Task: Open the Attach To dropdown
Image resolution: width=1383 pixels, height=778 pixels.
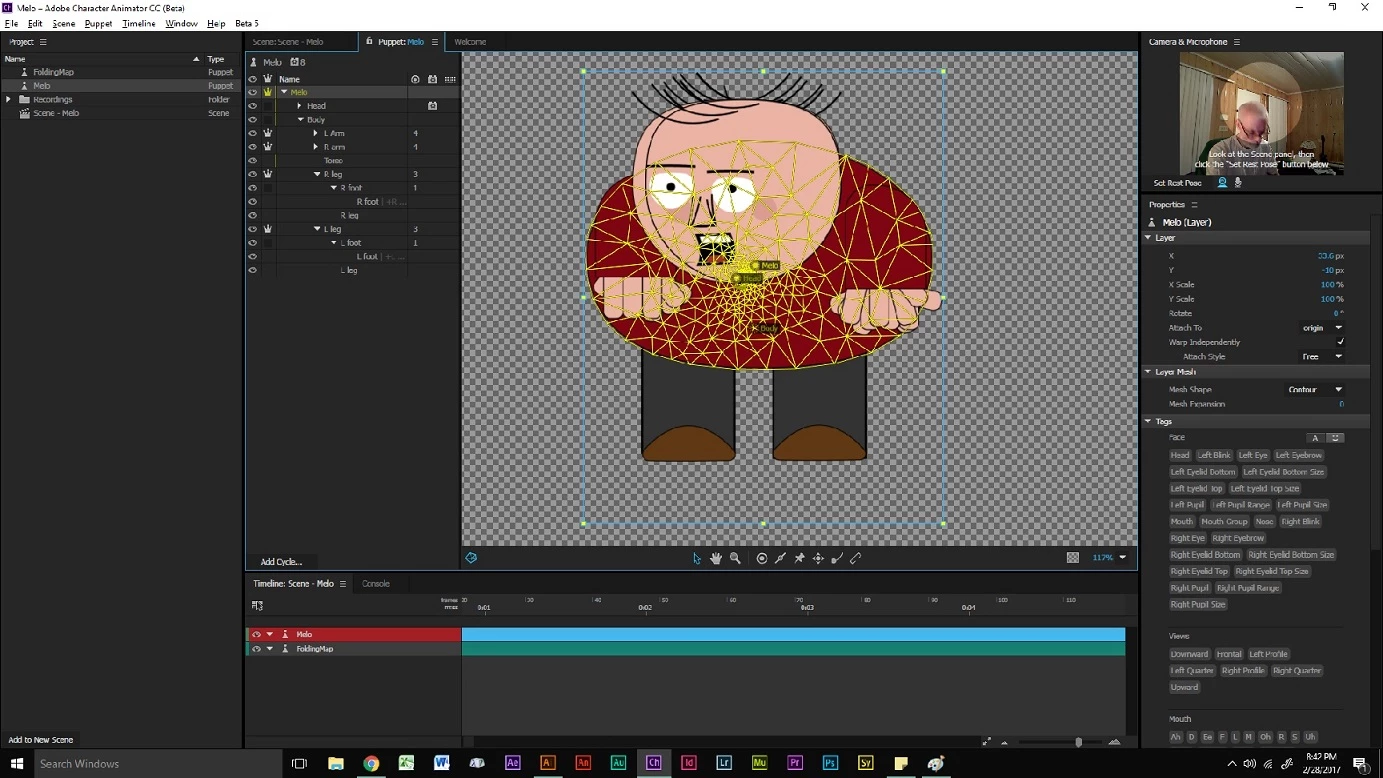Action: click(1323, 328)
